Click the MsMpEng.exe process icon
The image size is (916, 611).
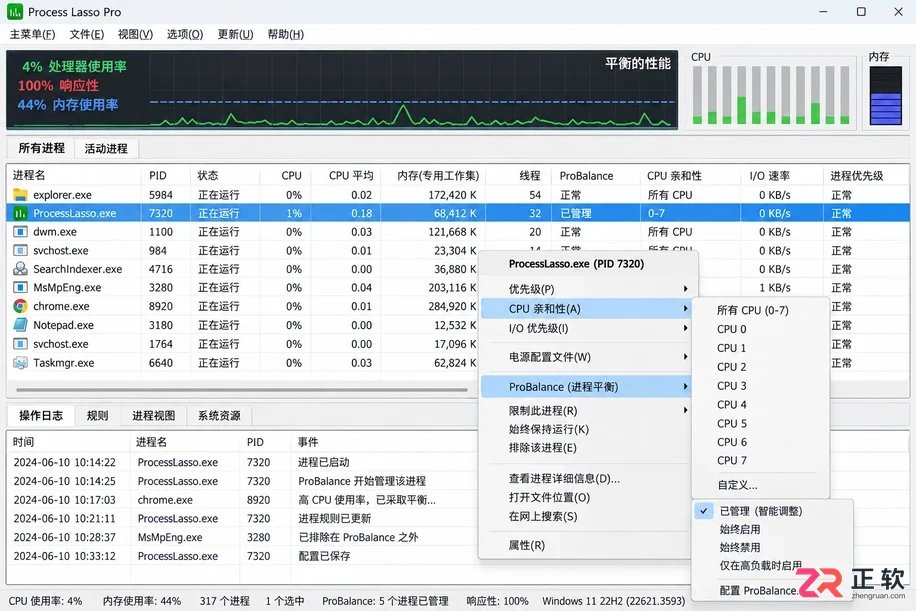[x=20, y=288]
